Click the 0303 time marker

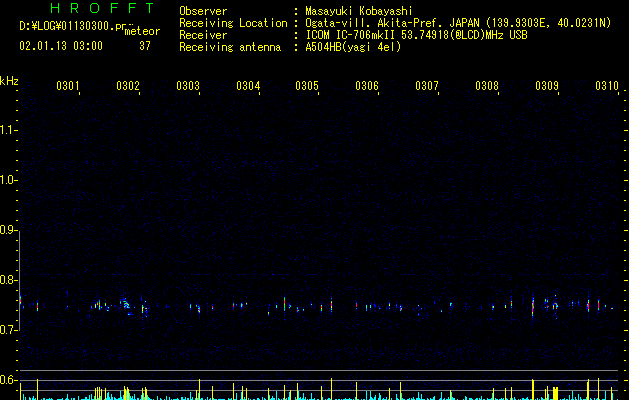[x=188, y=85]
